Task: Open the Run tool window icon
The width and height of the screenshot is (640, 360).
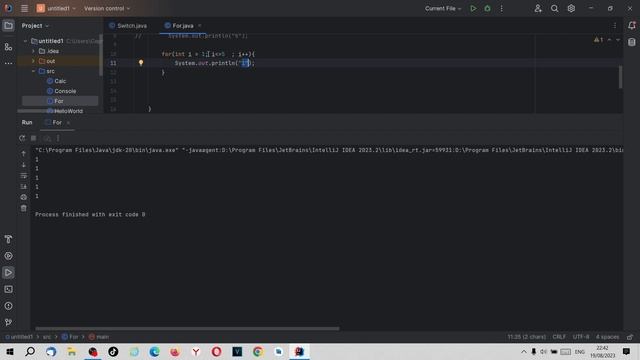Action: (x=8, y=273)
